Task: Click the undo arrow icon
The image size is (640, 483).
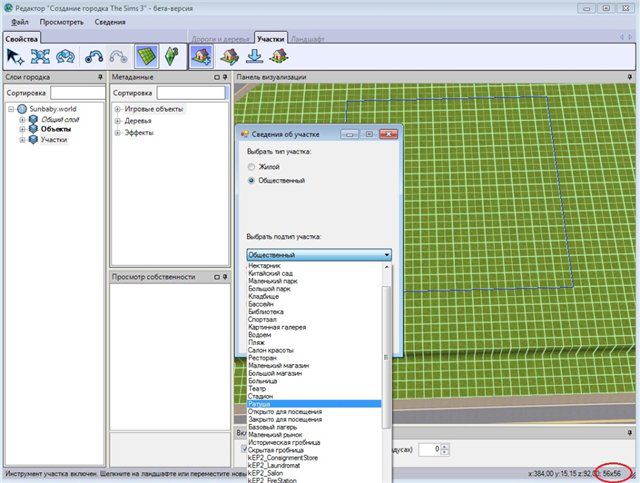Action: click(x=96, y=57)
